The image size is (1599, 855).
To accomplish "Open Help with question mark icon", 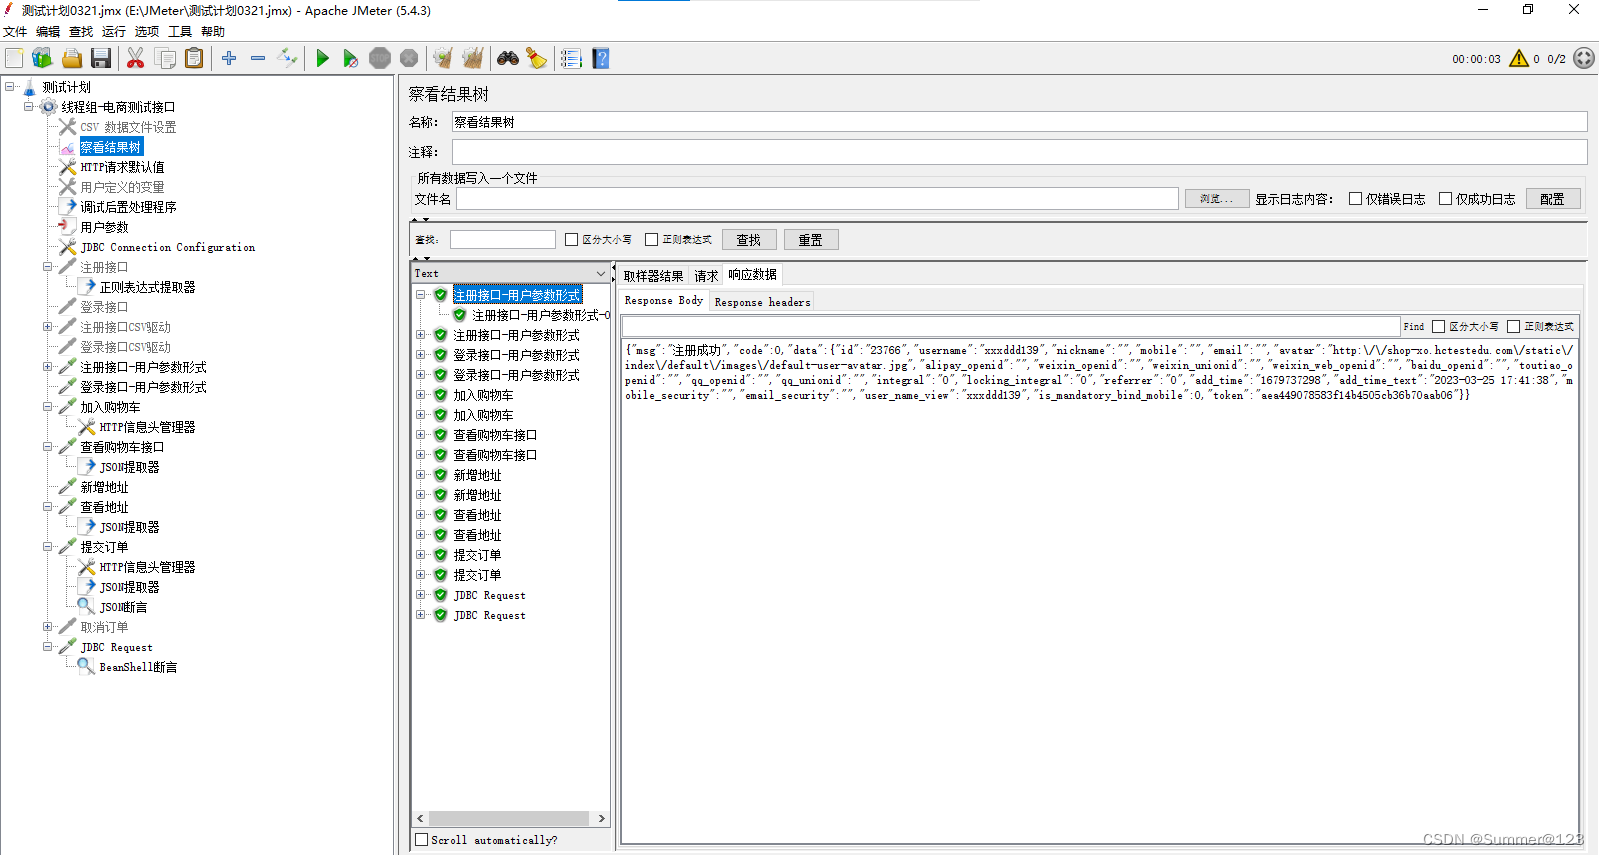I will [600, 59].
